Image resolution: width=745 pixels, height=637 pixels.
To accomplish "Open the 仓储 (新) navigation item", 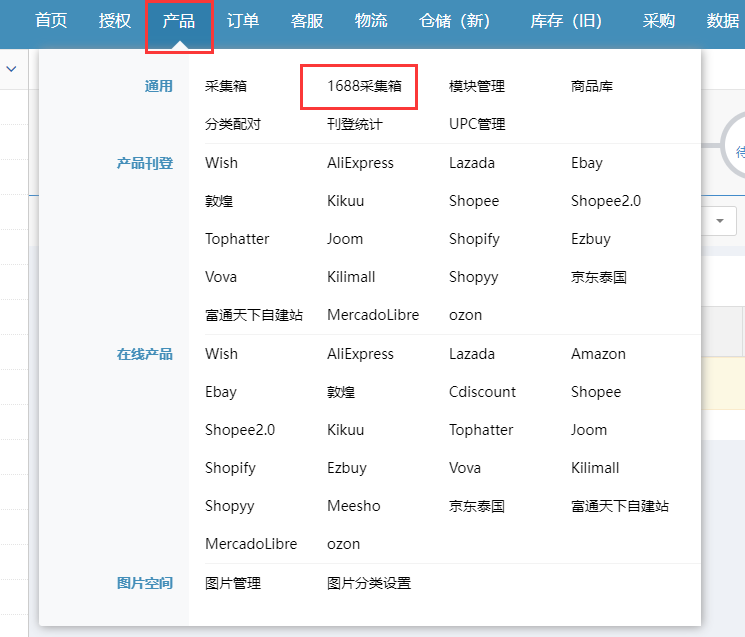I will tap(454, 21).
